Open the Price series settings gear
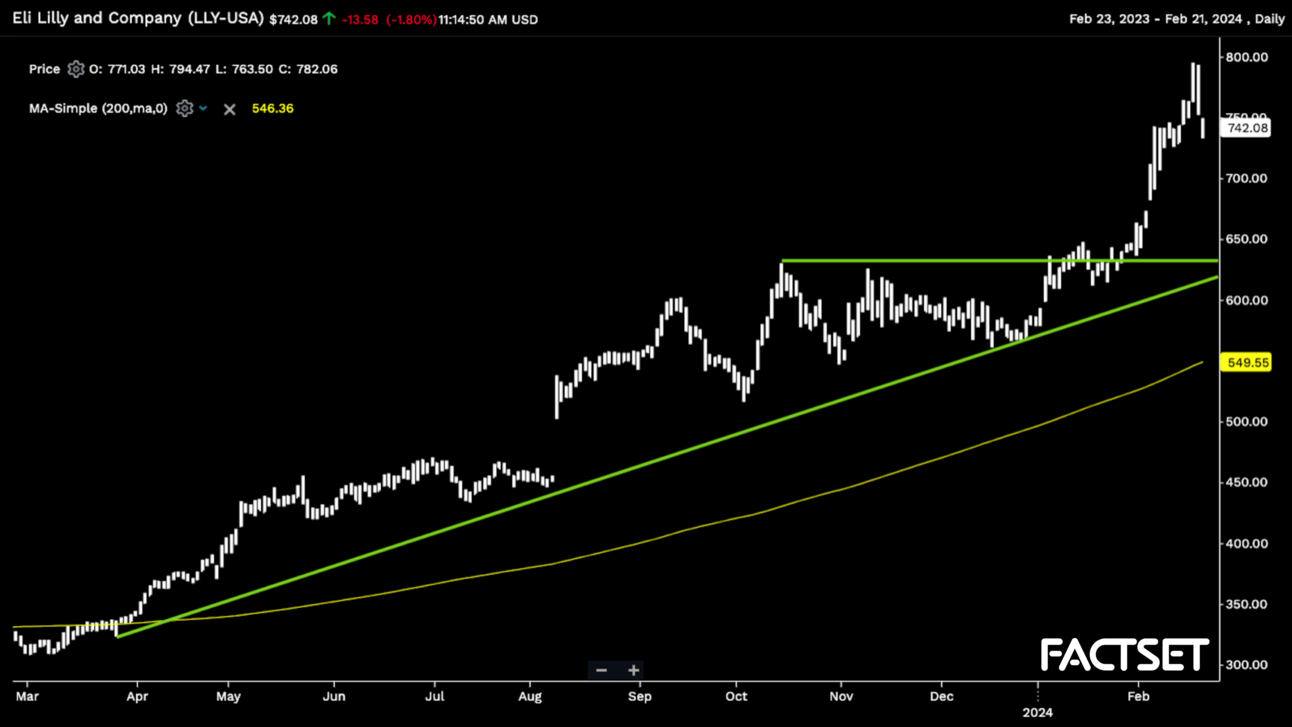Screen dimensions: 1292x727 click(x=76, y=69)
